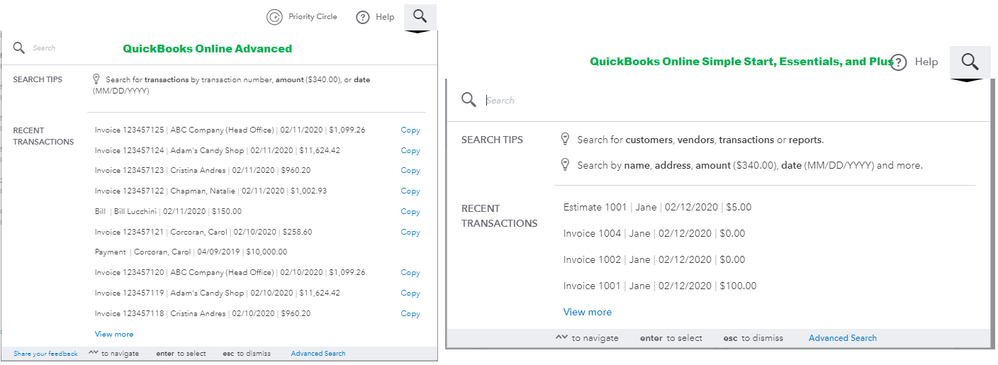998x365 pixels.
Task: Click the lightbulb beside 'Search by name, address'
Action: pos(565,165)
